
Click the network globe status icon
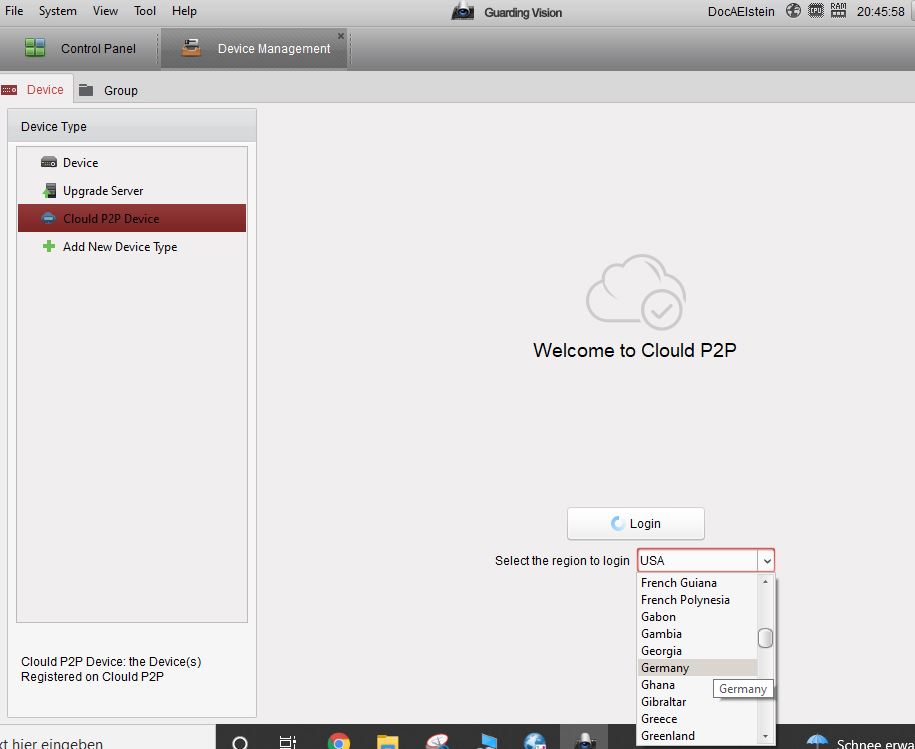pyautogui.click(x=793, y=10)
